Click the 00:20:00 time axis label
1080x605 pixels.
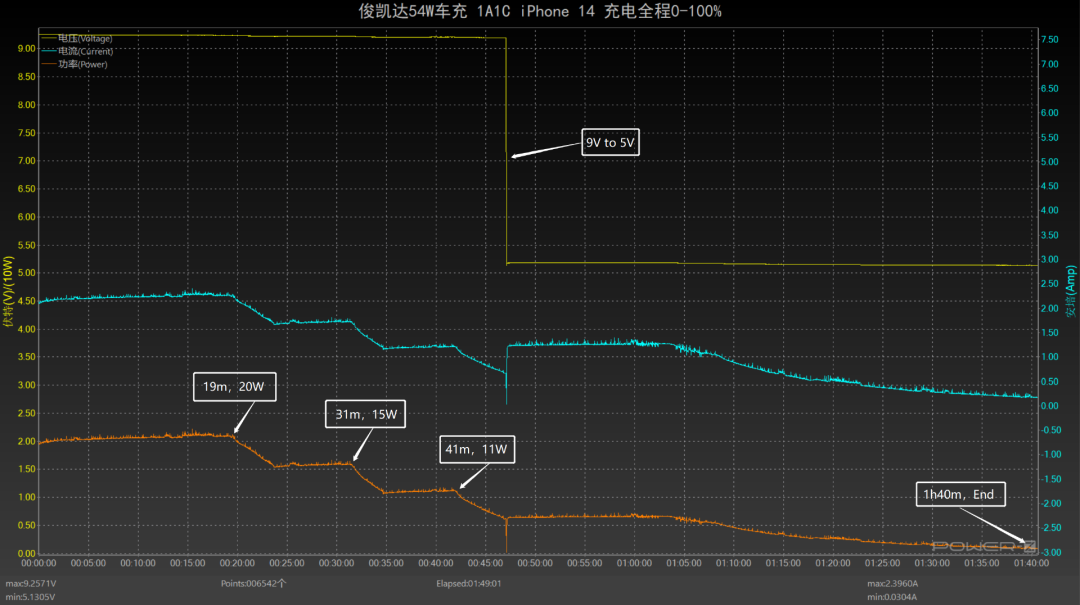tap(237, 563)
